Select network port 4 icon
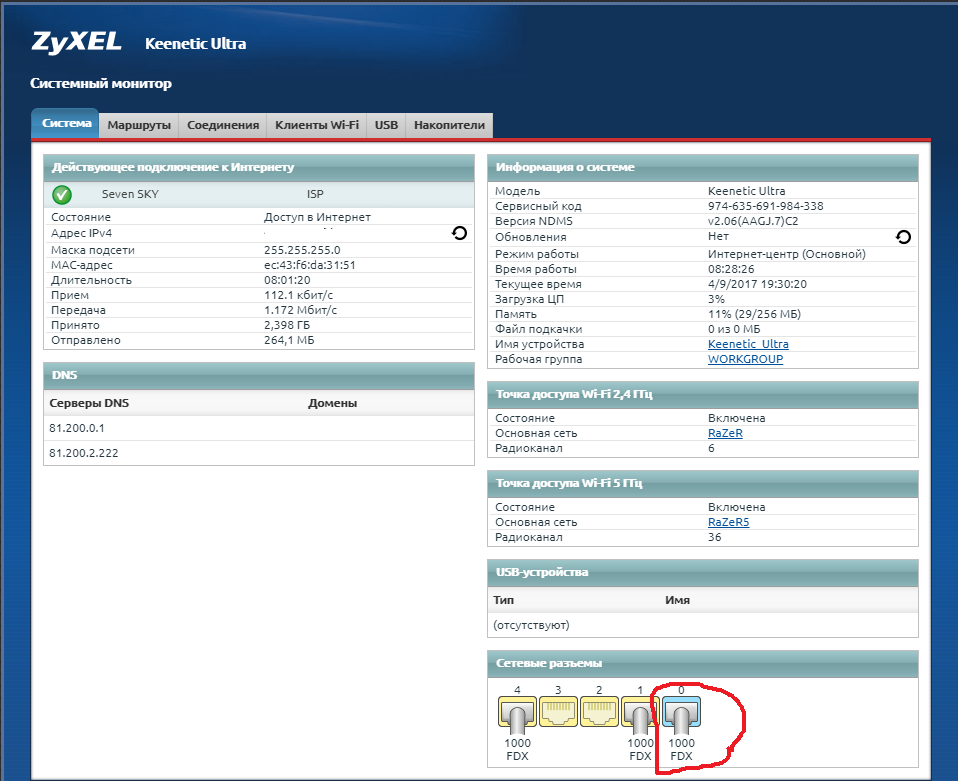 [x=517, y=712]
